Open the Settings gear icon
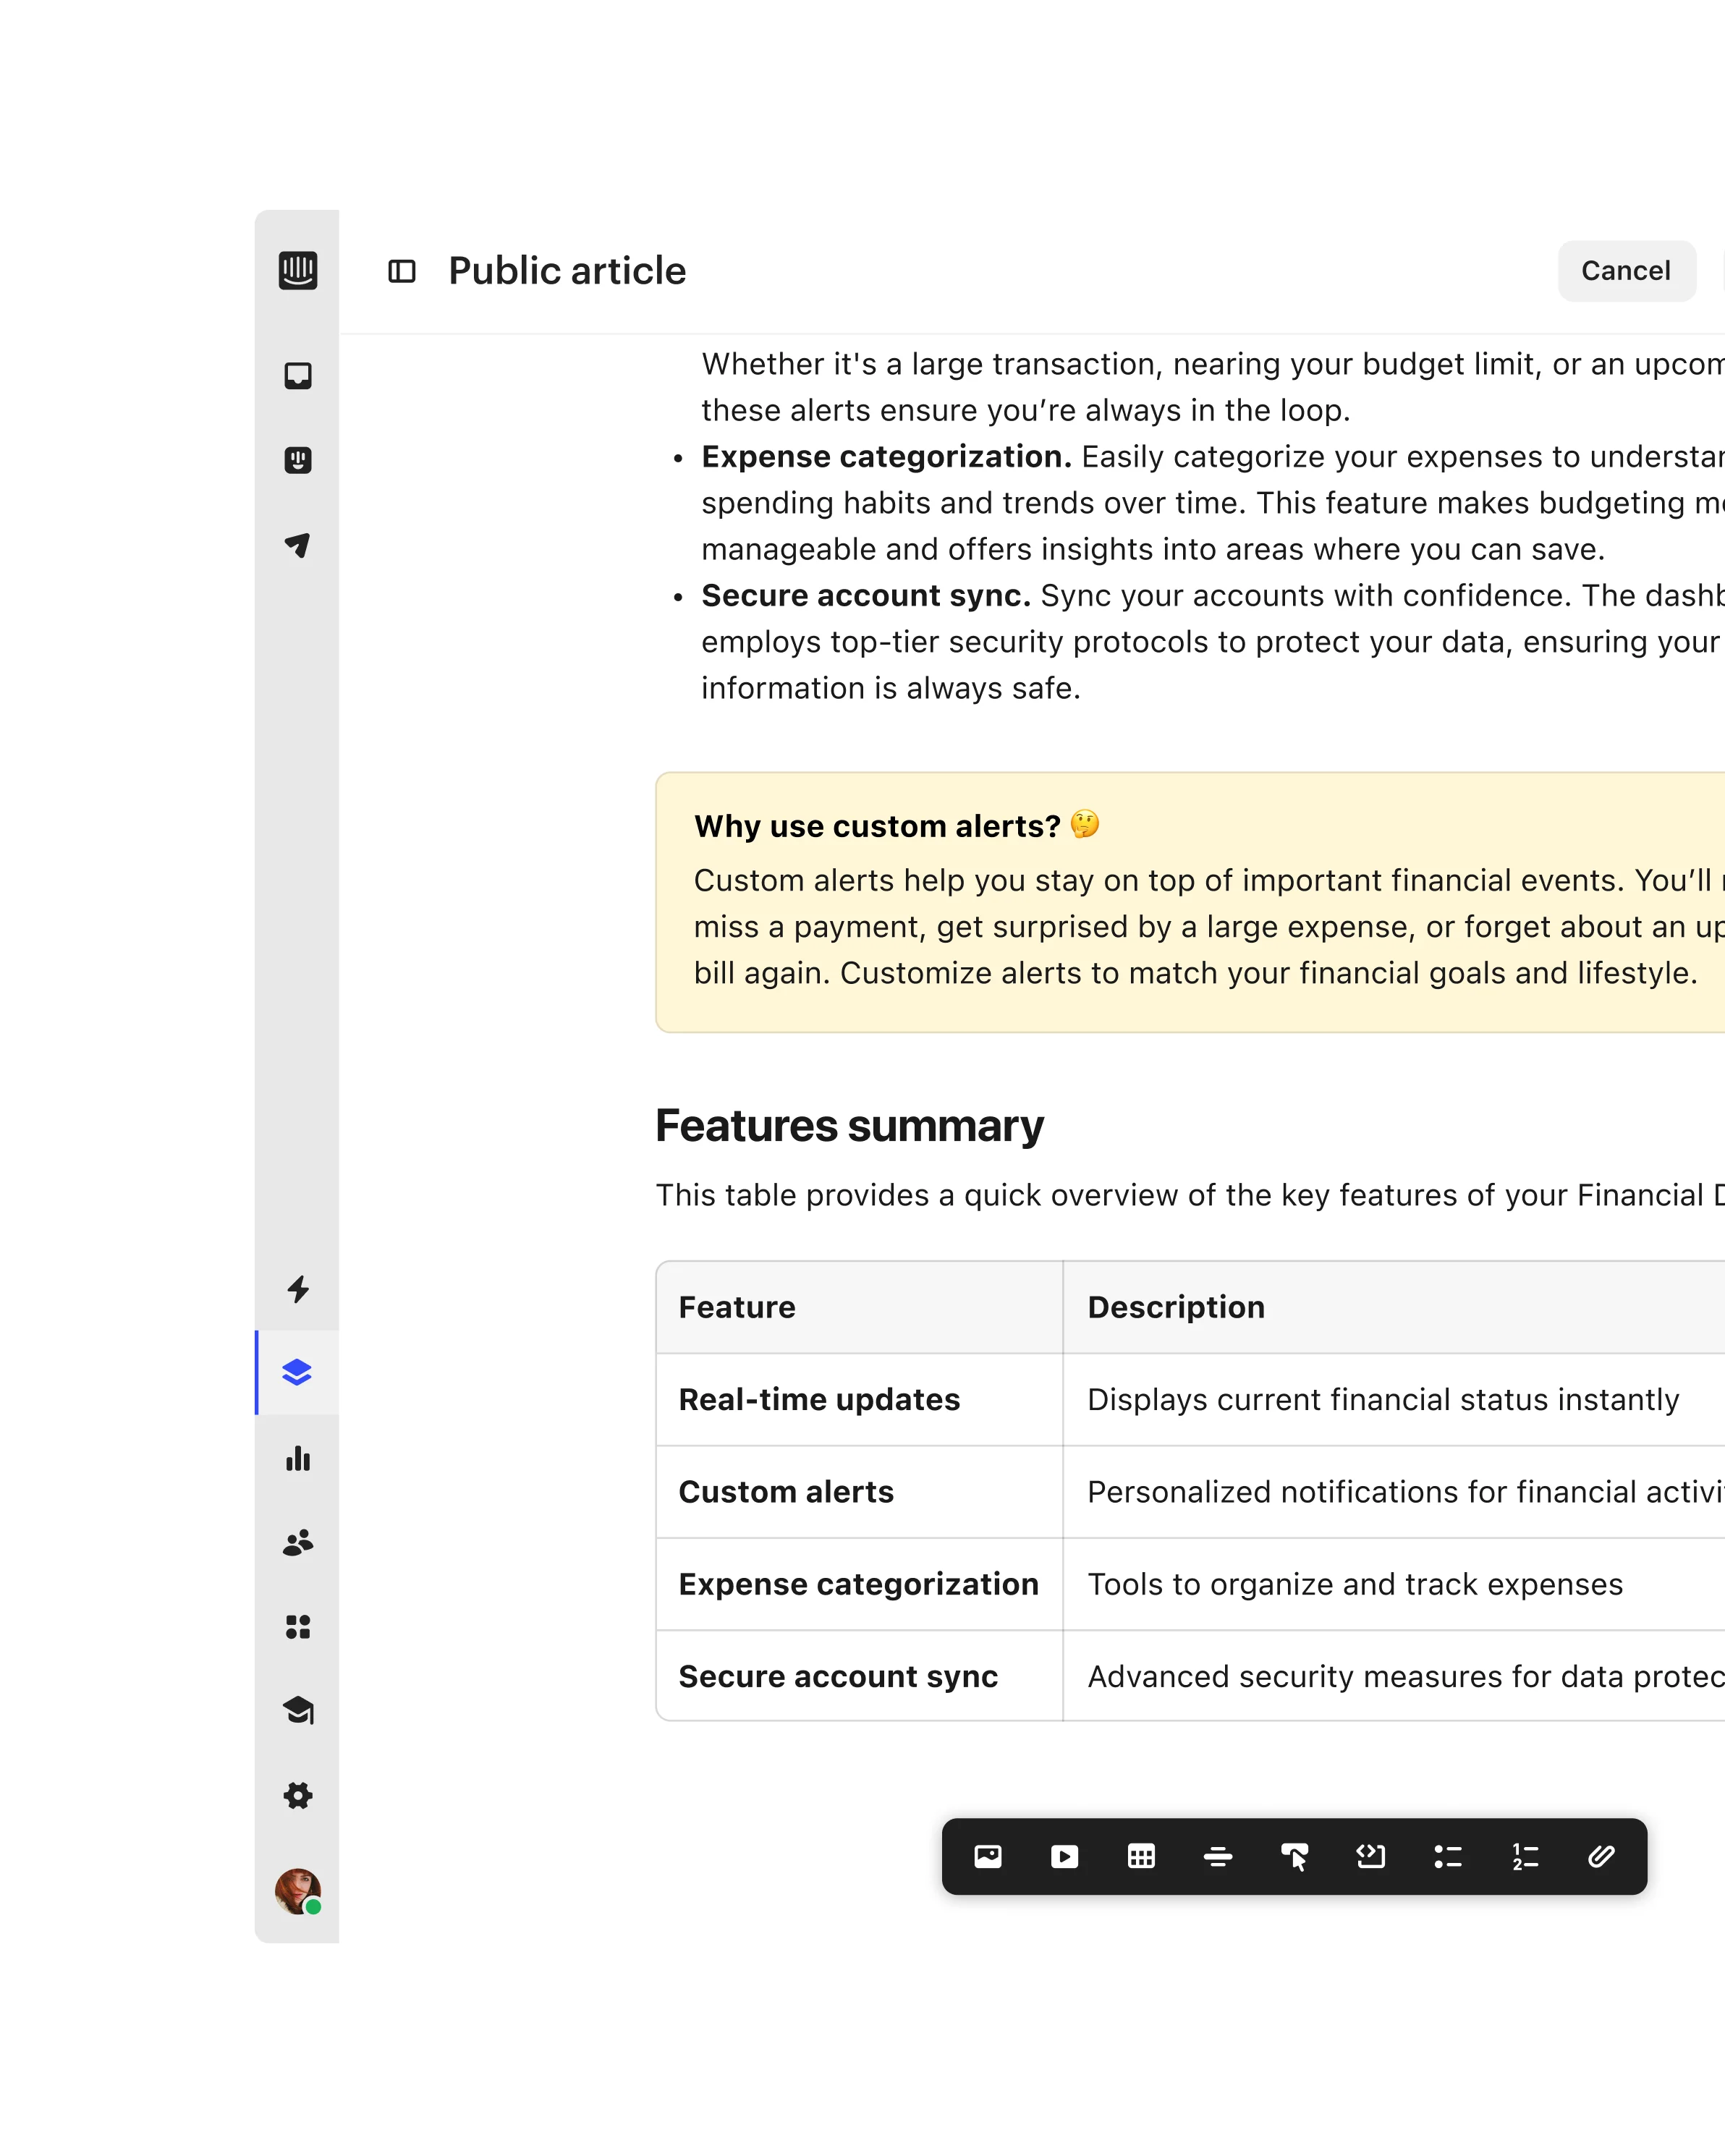This screenshot has height=2156, width=1725. click(297, 1796)
